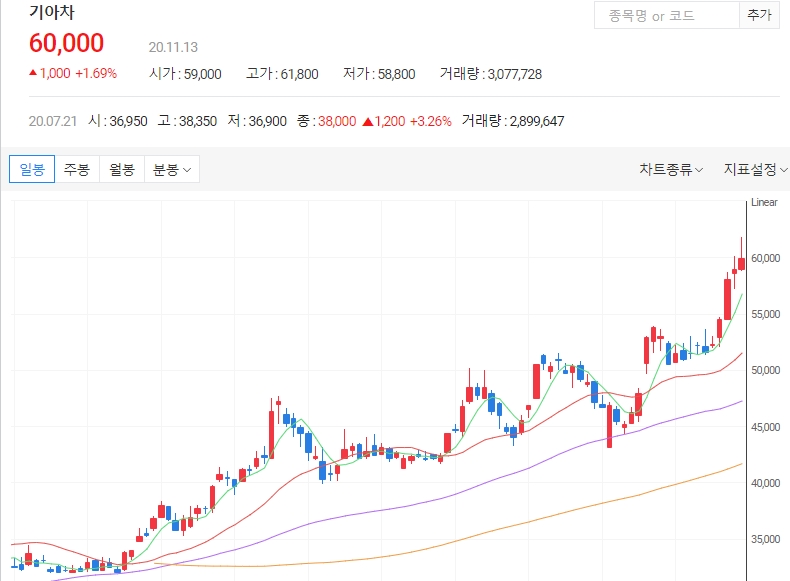The width and height of the screenshot is (790, 581).
Task: Click the 저 36,900 low value
Action: 257,121
